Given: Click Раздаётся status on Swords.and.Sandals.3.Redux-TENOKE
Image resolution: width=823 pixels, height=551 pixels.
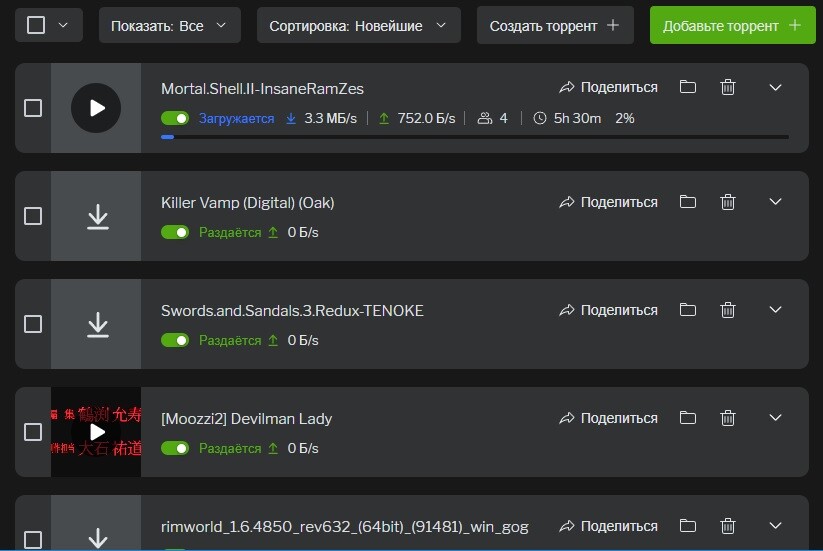Looking at the screenshot, I should 230,341.
